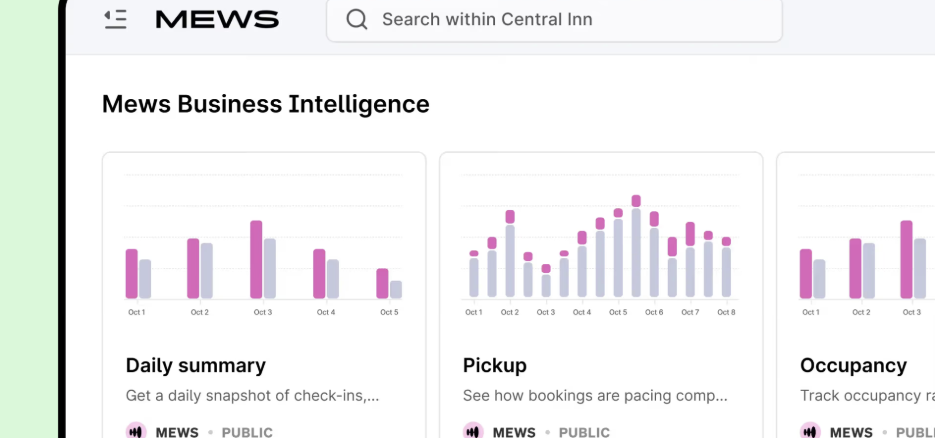Viewport: 935px width, 438px height.
Task: Open the Daily summary chart thumbnail
Action: tap(264, 244)
